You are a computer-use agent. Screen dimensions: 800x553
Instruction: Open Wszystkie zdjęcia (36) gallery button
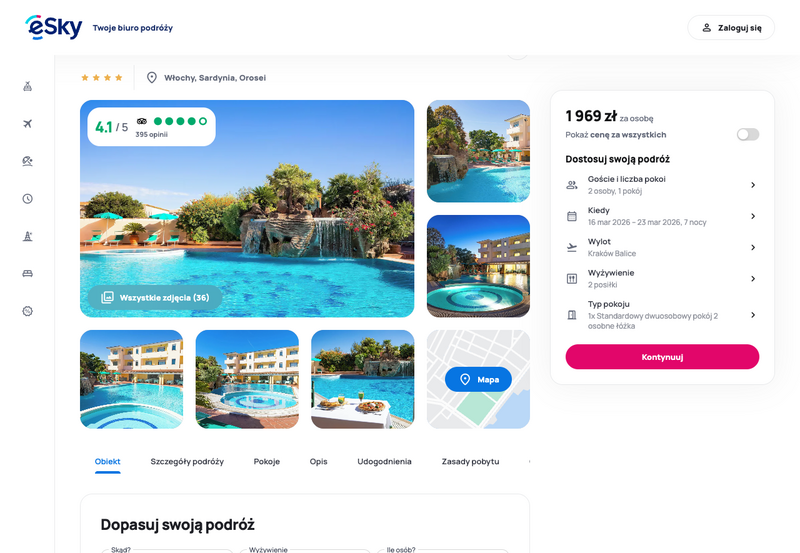coord(155,297)
